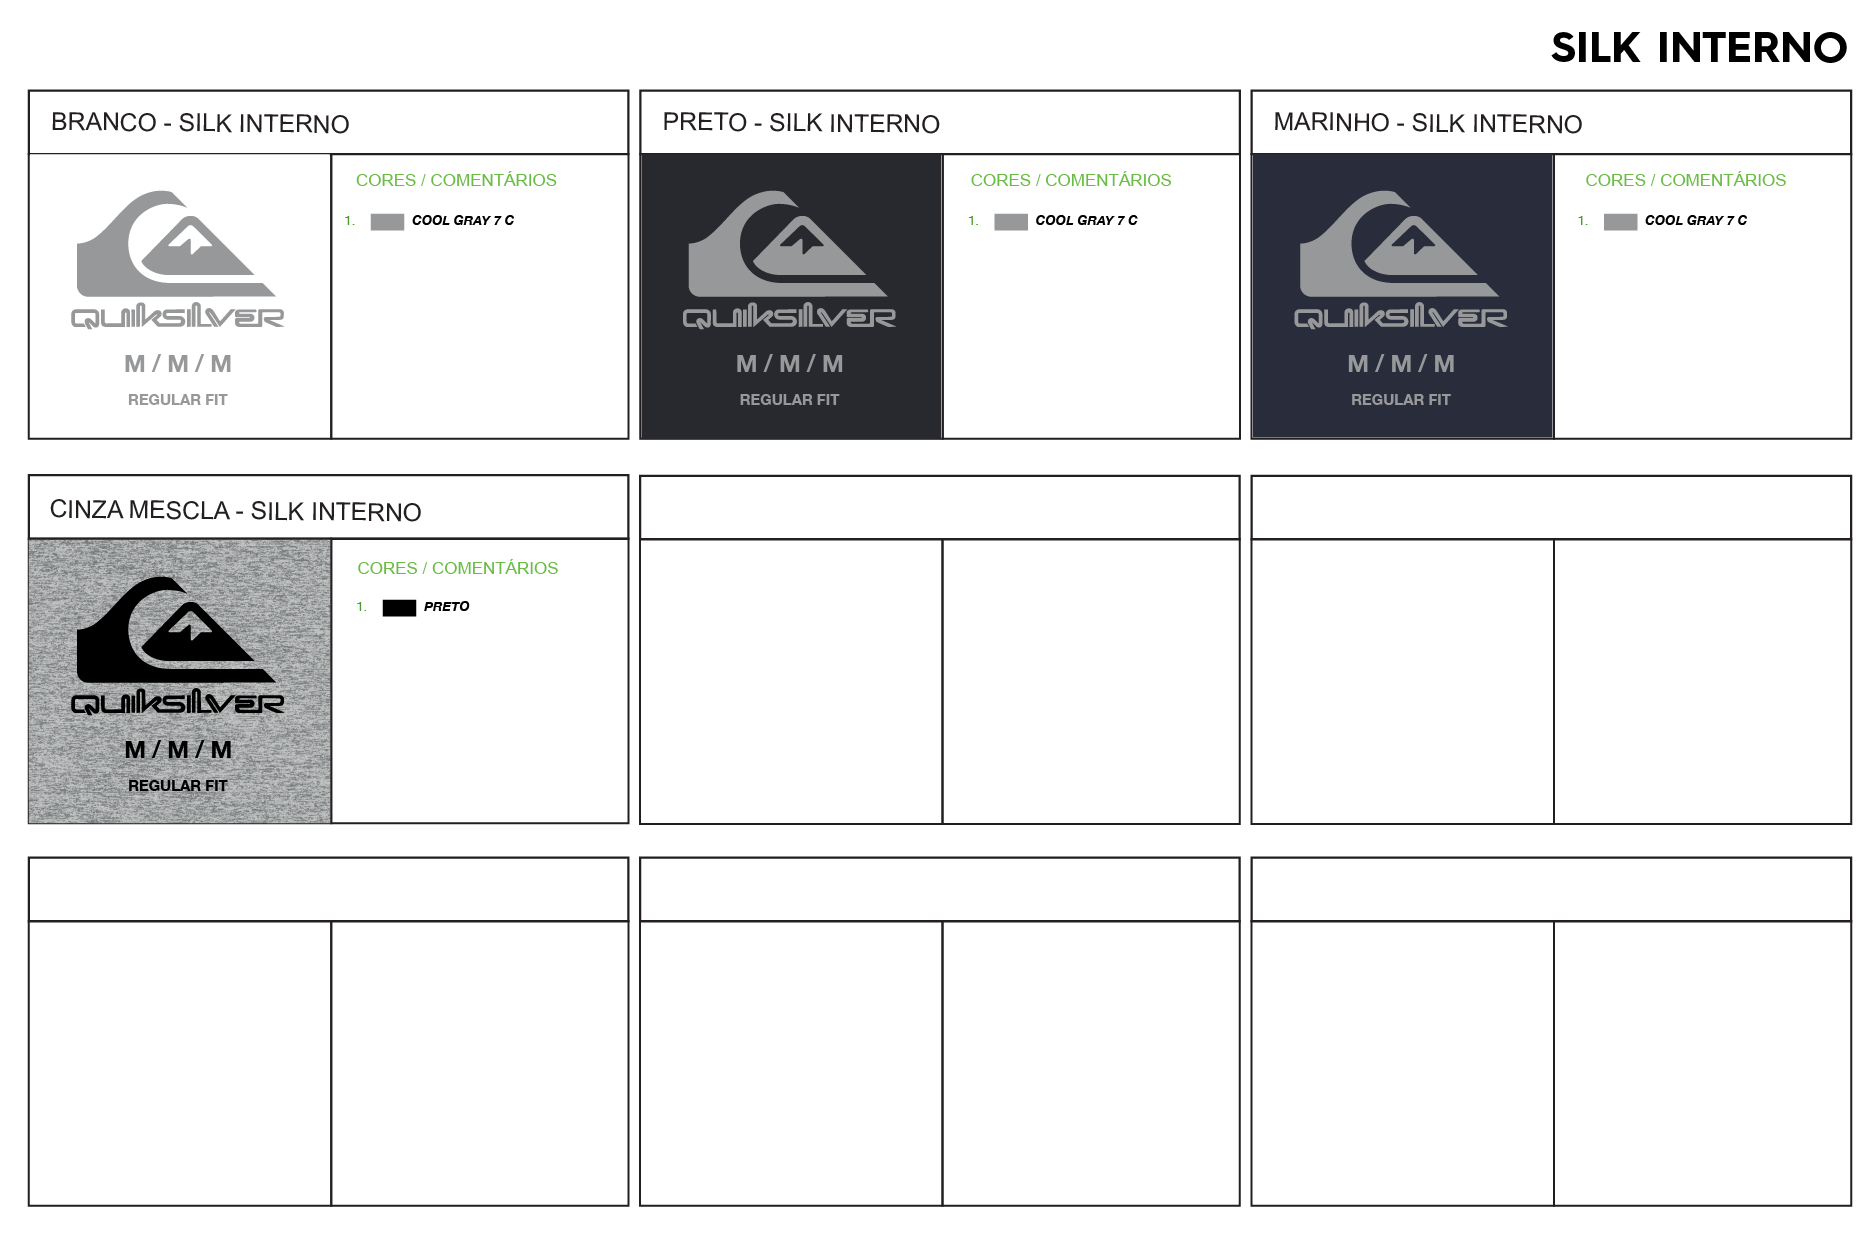Click REGULAR FIT text on gray mescla panel
1876x1250 pixels.
pos(178,786)
